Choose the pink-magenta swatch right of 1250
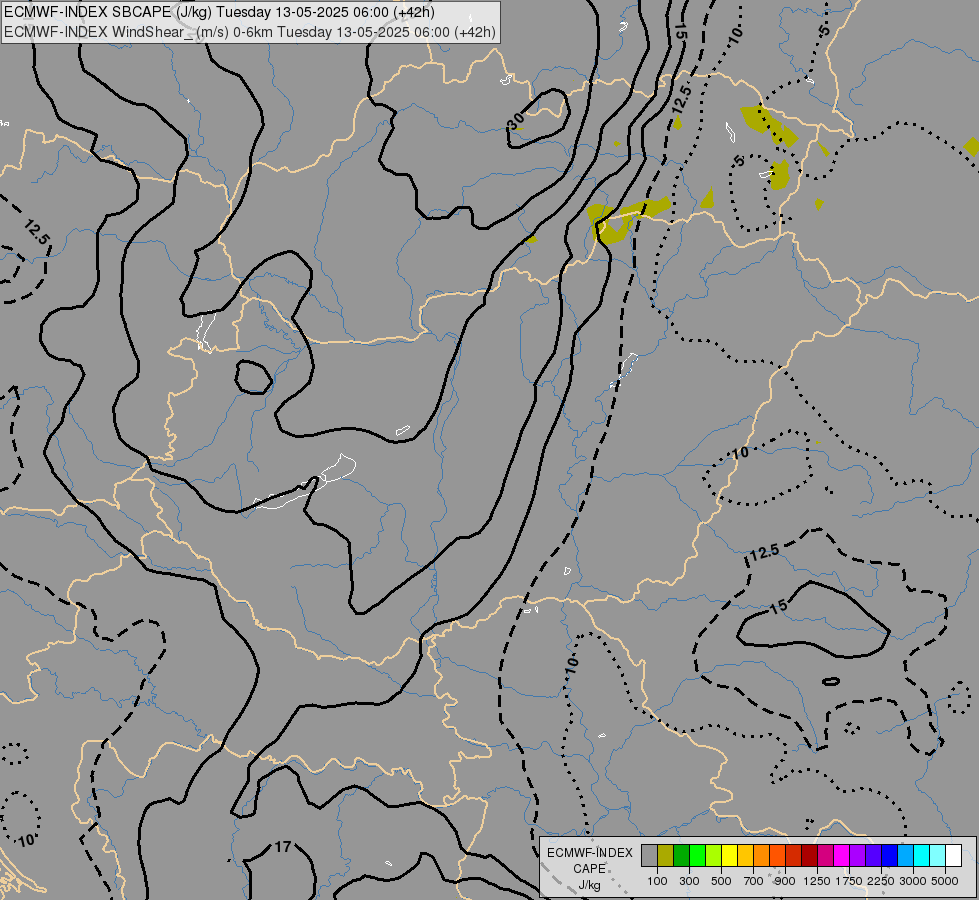This screenshot has width=979, height=900. point(825,855)
